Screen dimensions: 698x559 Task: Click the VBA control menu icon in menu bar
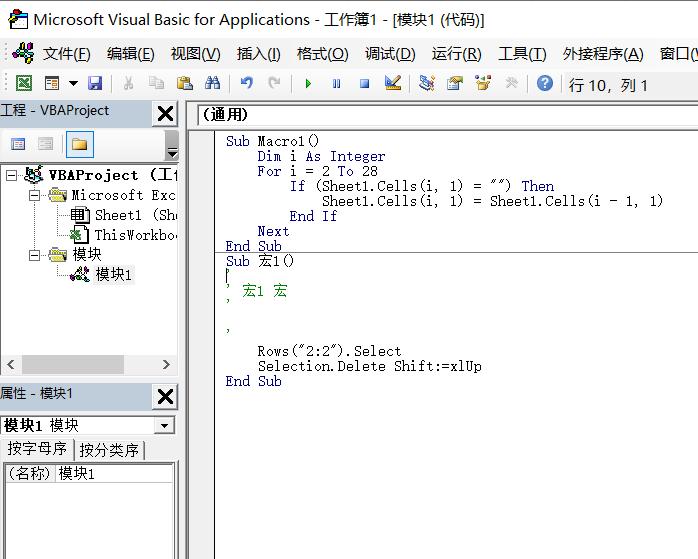coord(23,53)
